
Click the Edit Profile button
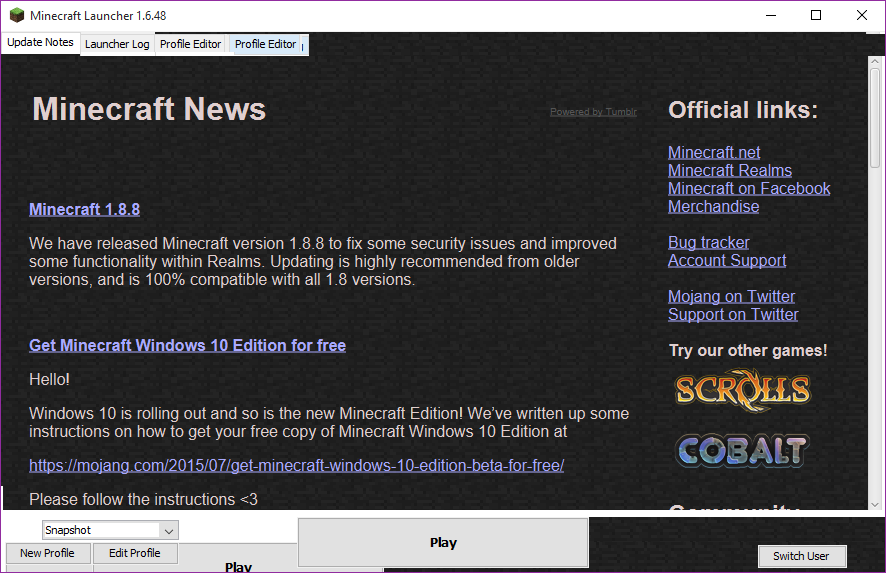pos(134,553)
